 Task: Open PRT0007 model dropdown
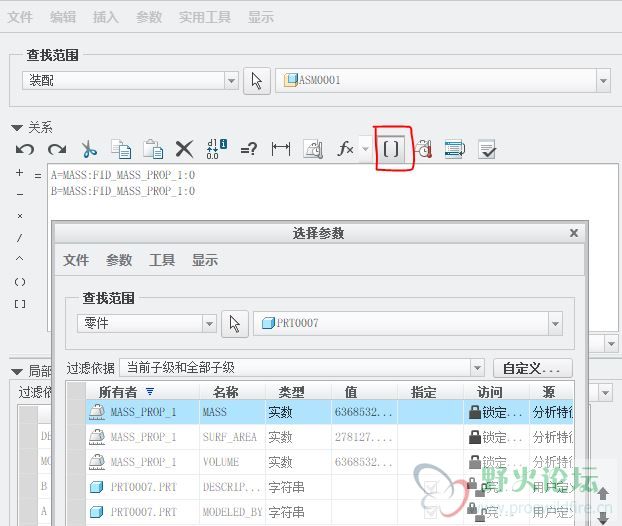point(555,324)
